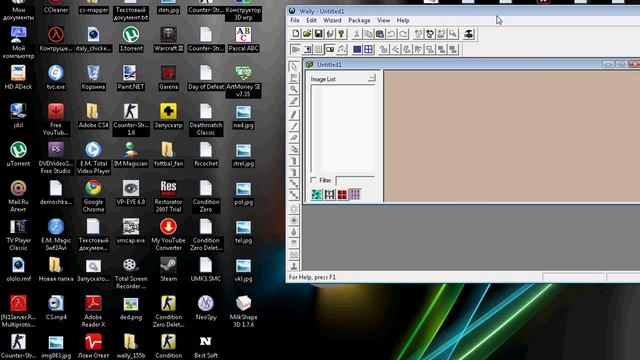This screenshot has height=360, width=640.
Task: Select the ArtMoney SE v7.35 desktop icon
Action: pos(243,81)
